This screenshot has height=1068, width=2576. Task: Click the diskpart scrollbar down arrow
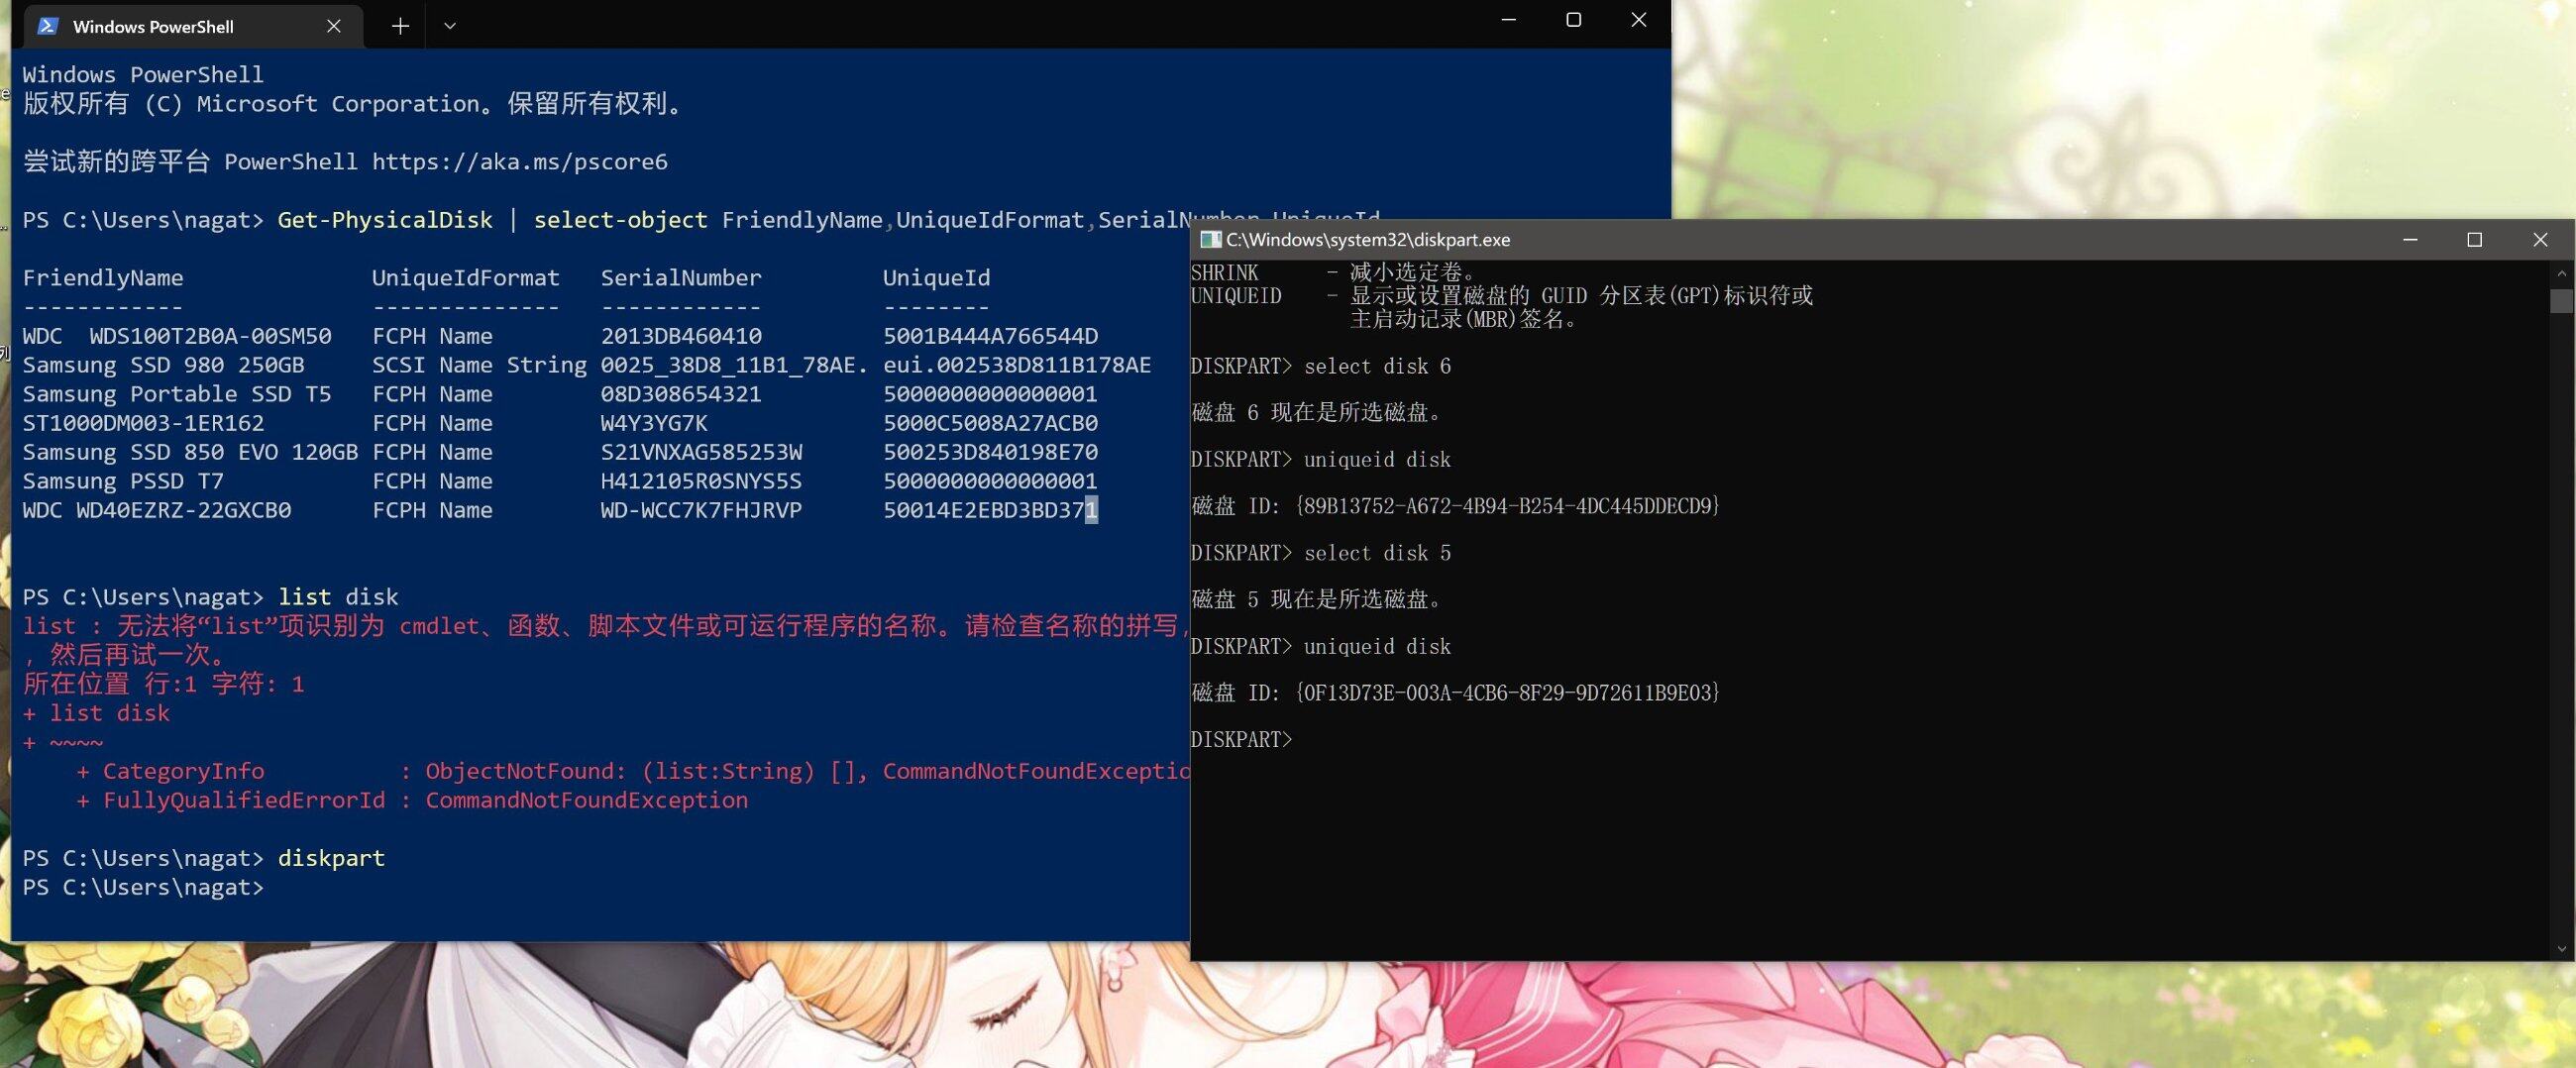(x=2561, y=949)
